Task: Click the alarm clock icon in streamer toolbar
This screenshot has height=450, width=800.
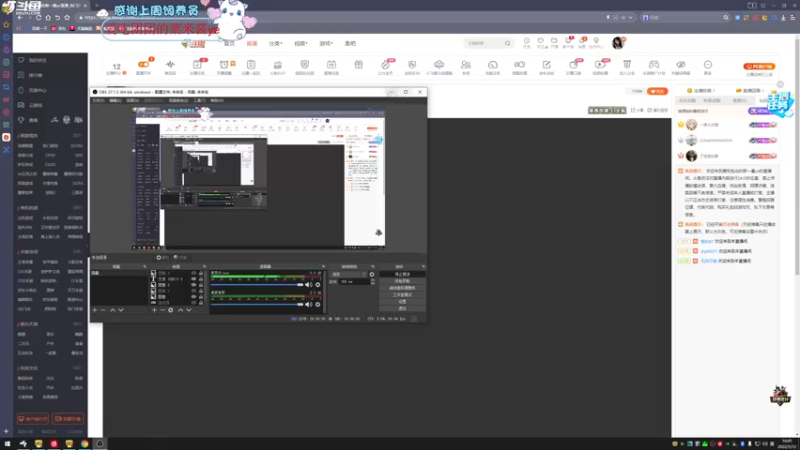Action: [224, 65]
